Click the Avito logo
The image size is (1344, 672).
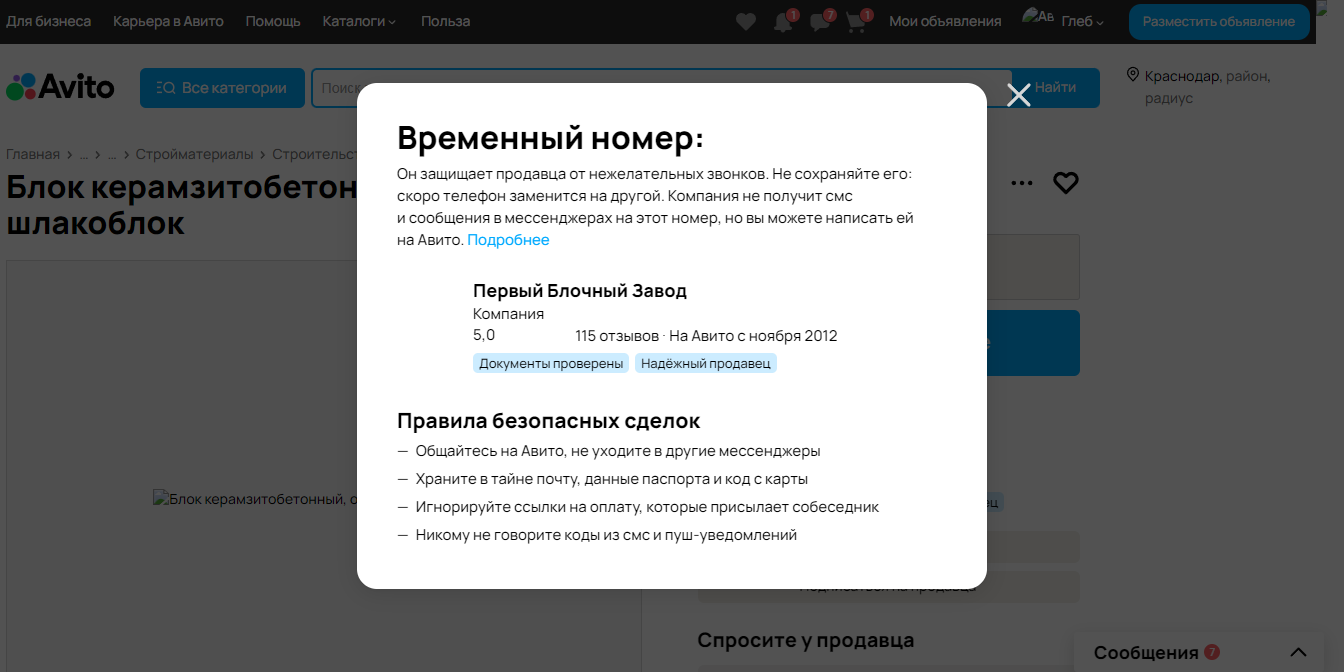tap(60, 87)
